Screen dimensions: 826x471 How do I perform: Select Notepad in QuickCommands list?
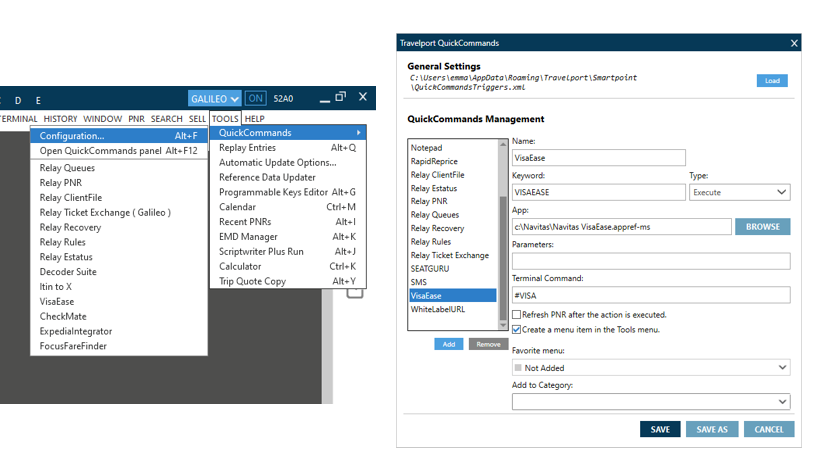click(x=426, y=148)
